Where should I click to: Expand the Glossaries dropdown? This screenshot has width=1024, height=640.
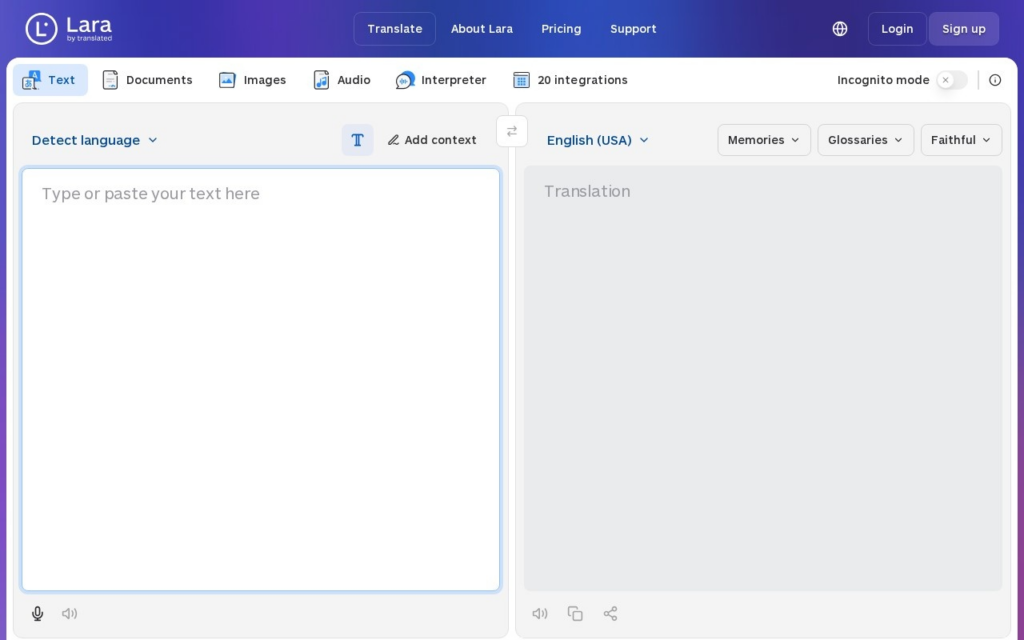[x=865, y=140]
